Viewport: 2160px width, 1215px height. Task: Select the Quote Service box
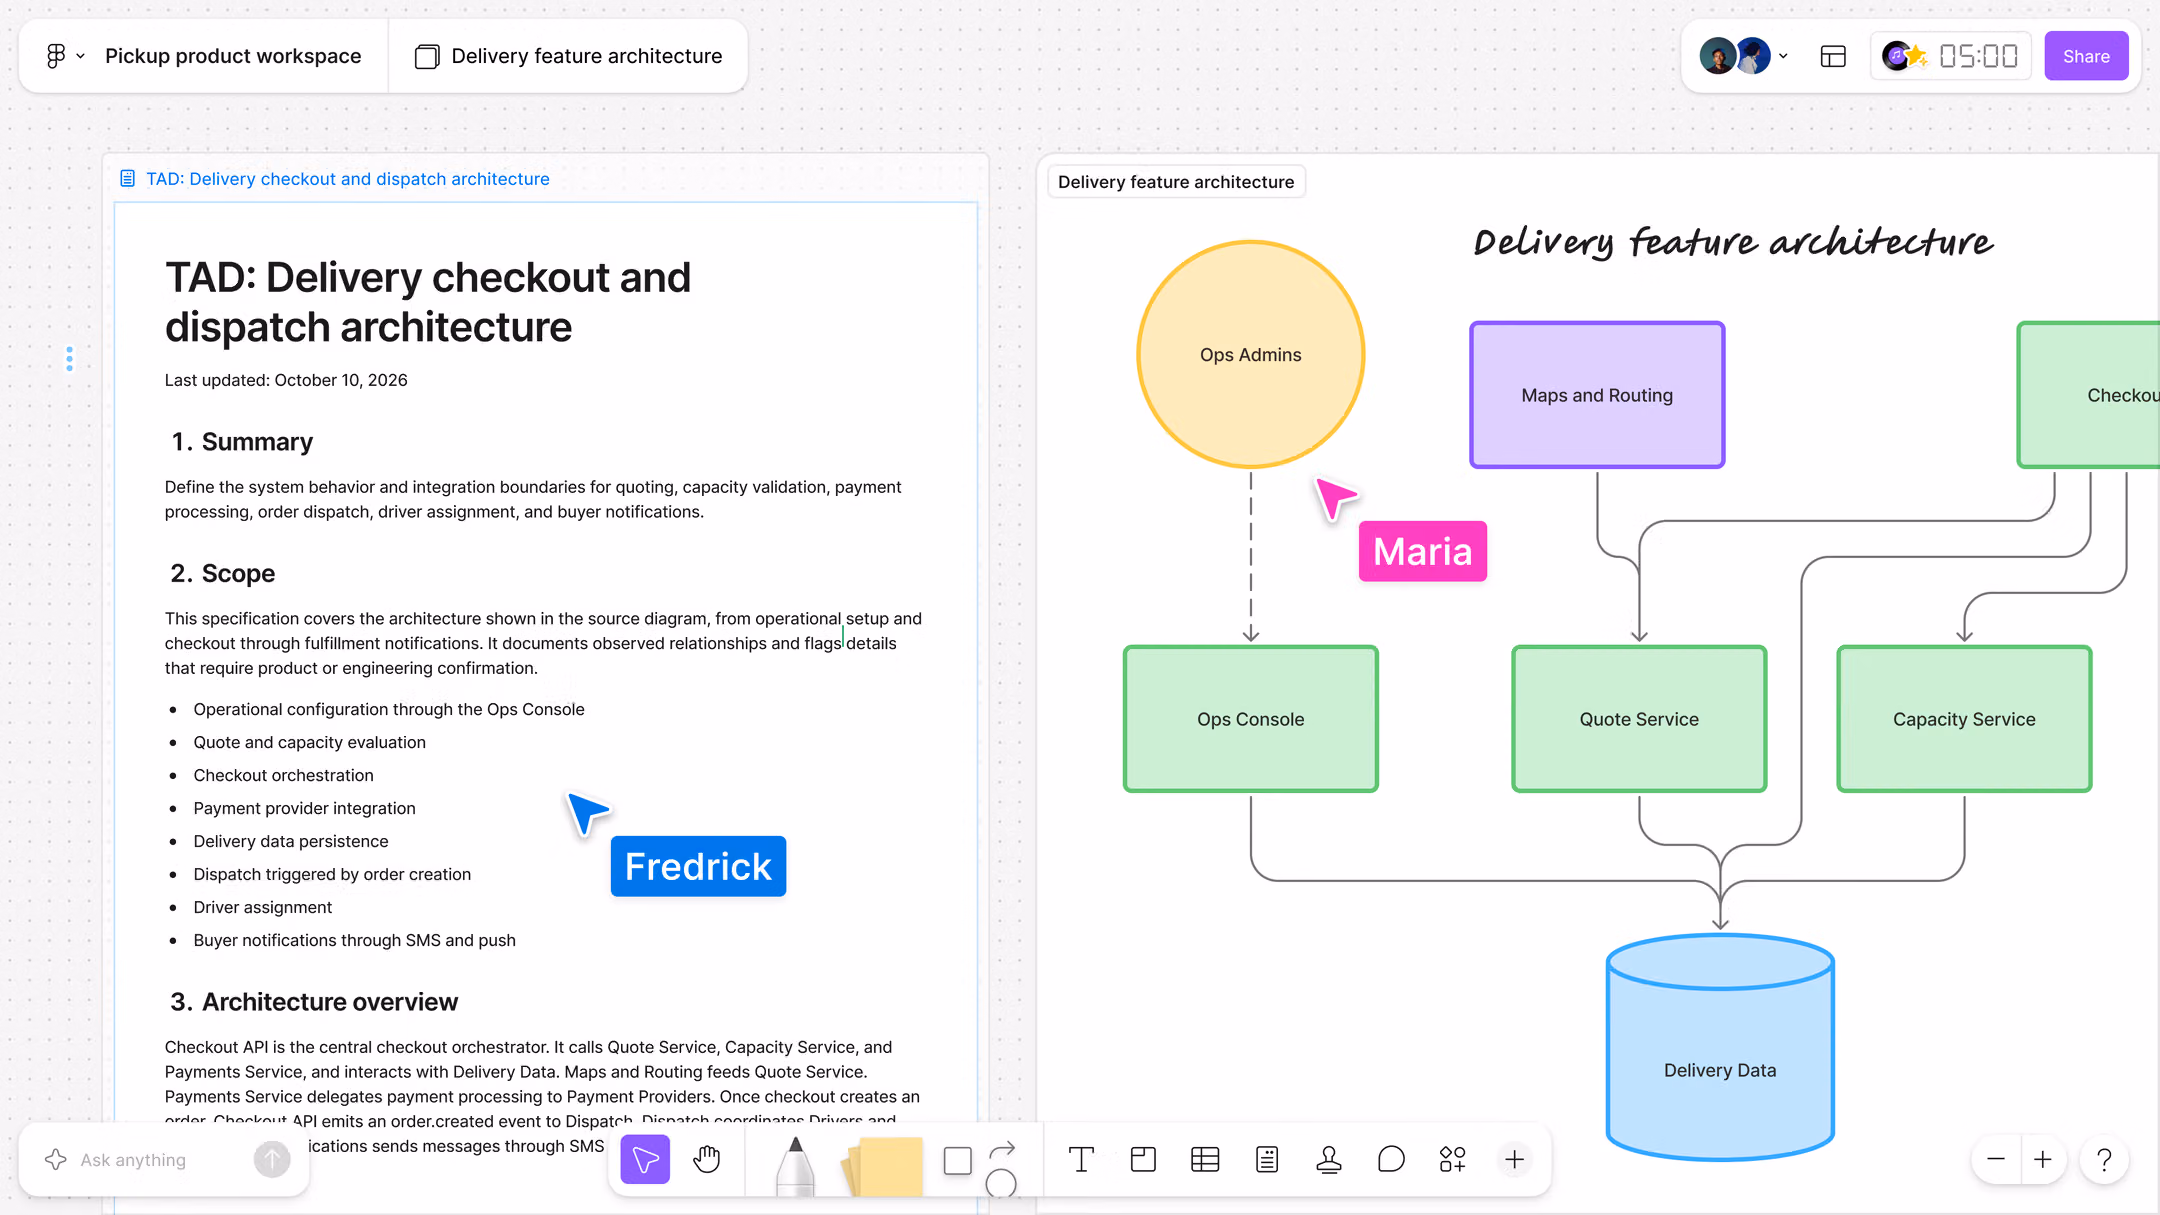(1639, 719)
